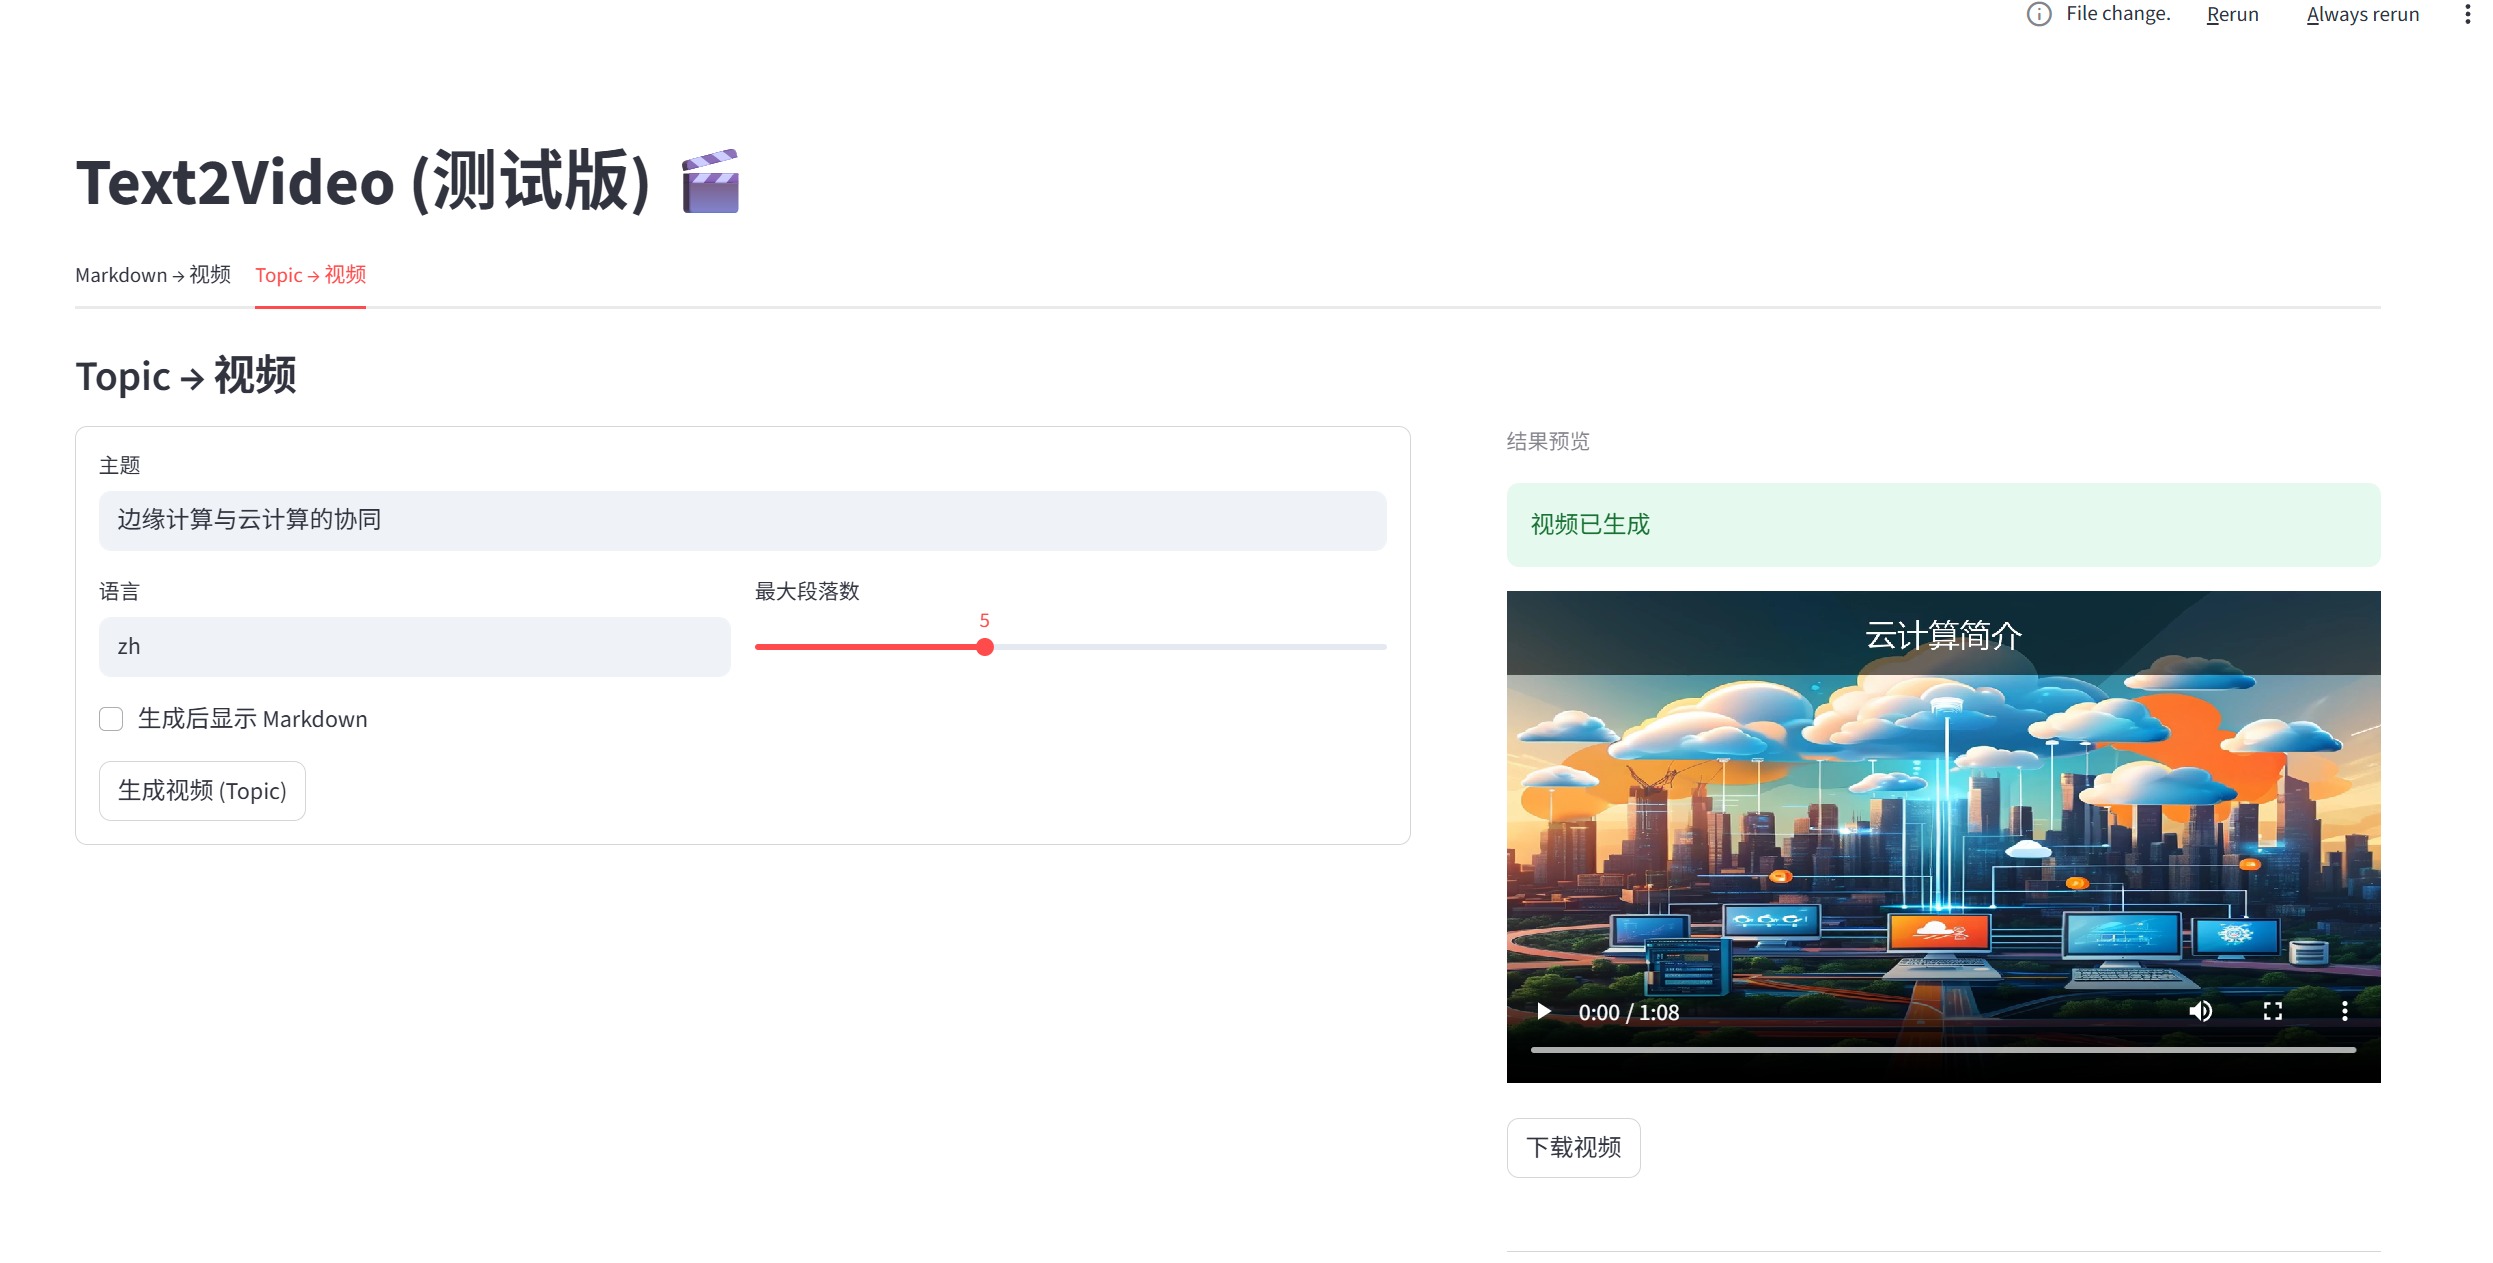This screenshot has width=2493, height=1263.
Task: Click 生成视频 (Topic) button
Action: 202,791
